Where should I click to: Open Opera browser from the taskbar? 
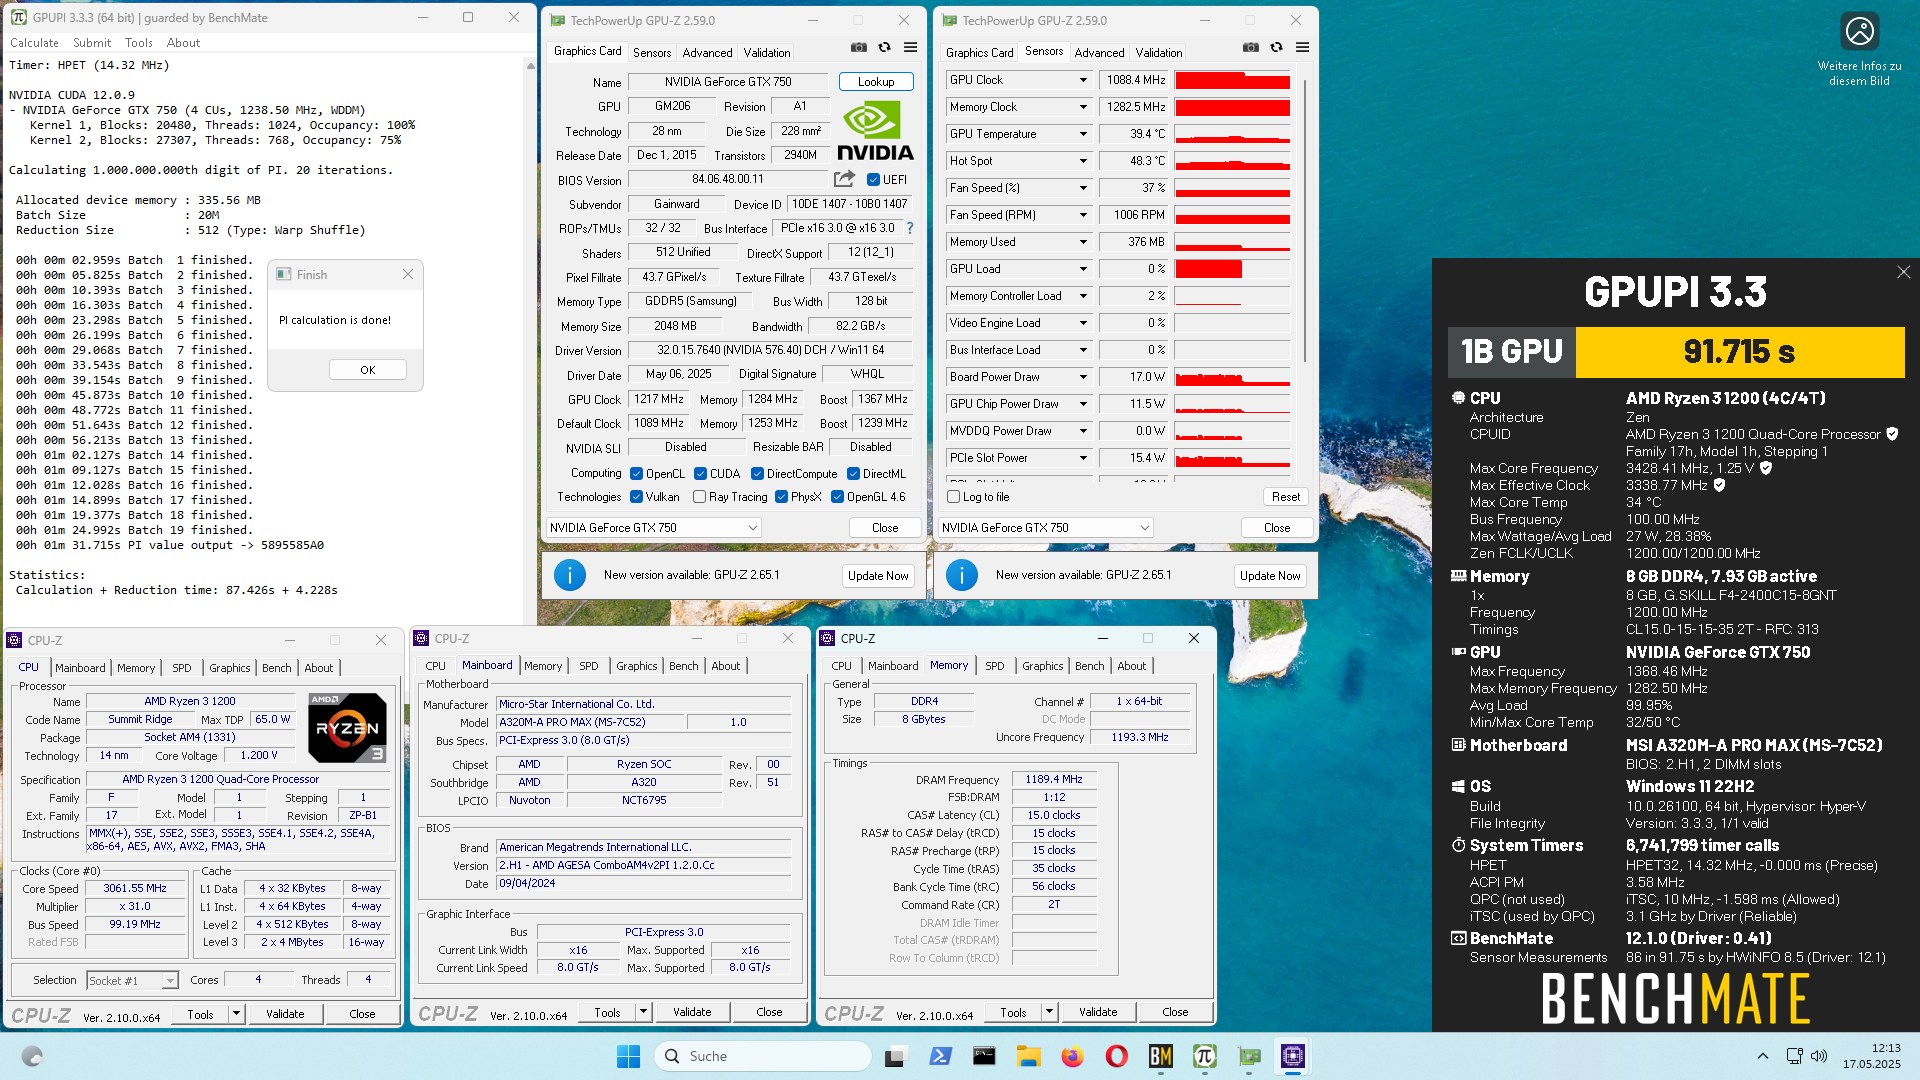[1116, 1056]
